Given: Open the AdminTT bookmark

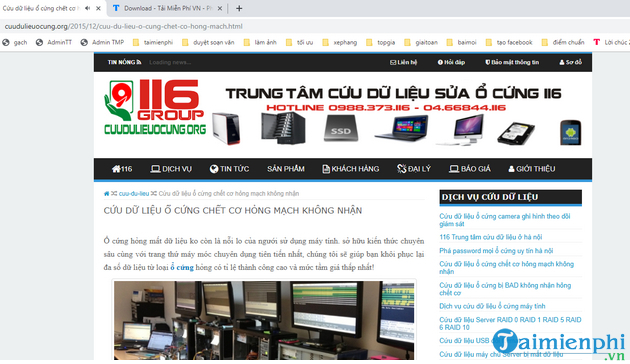Looking at the screenshot, I should 54,42.
